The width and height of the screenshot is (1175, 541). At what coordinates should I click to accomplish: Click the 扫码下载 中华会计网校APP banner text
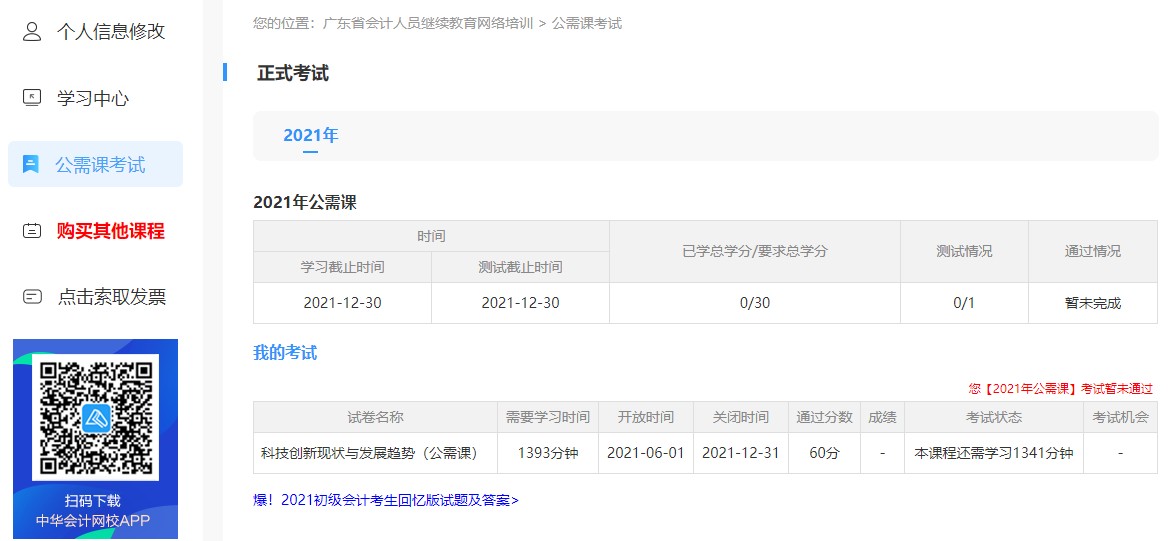click(93, 510)
